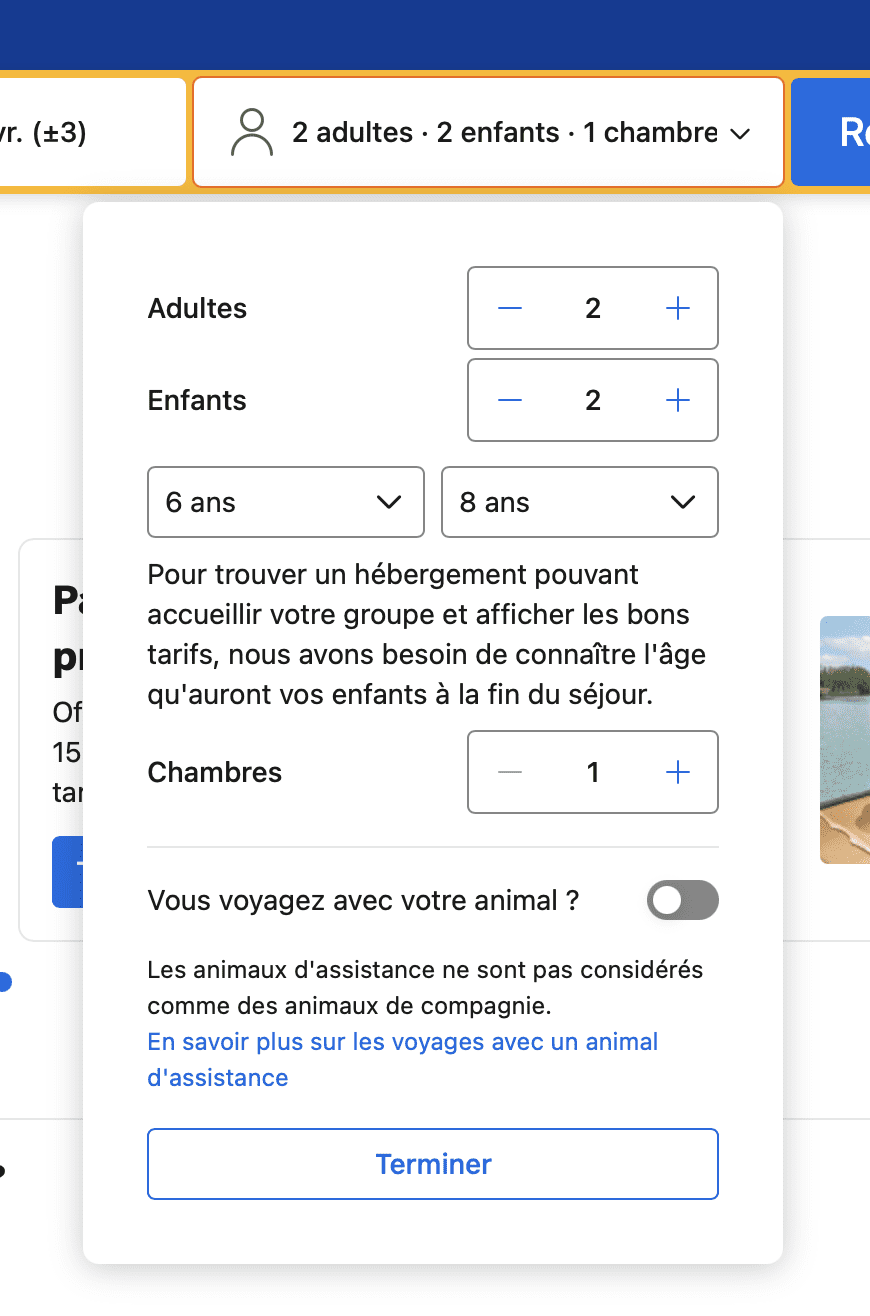This screenshot has width=870, height=1316.
Task: Click the disabled Chambres minus icon
Action: [510, 772]
